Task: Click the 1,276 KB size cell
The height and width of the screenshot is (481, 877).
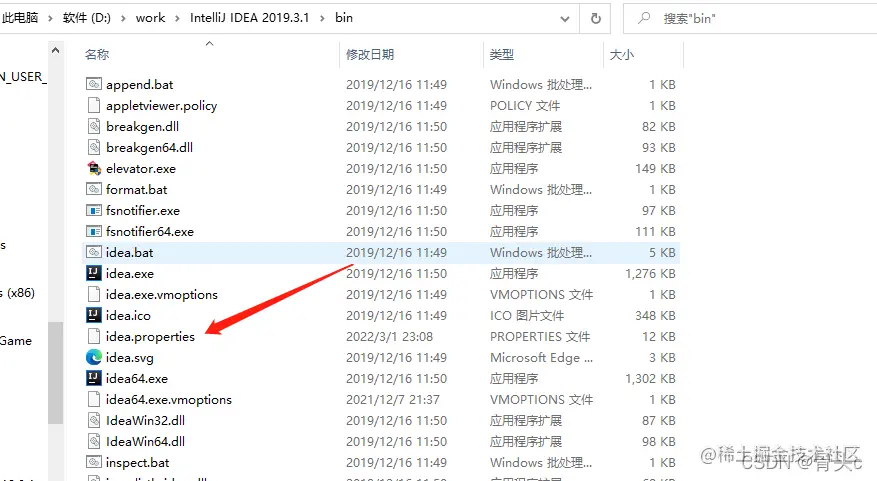Action: pyautogui.click(x=650, y=273)
